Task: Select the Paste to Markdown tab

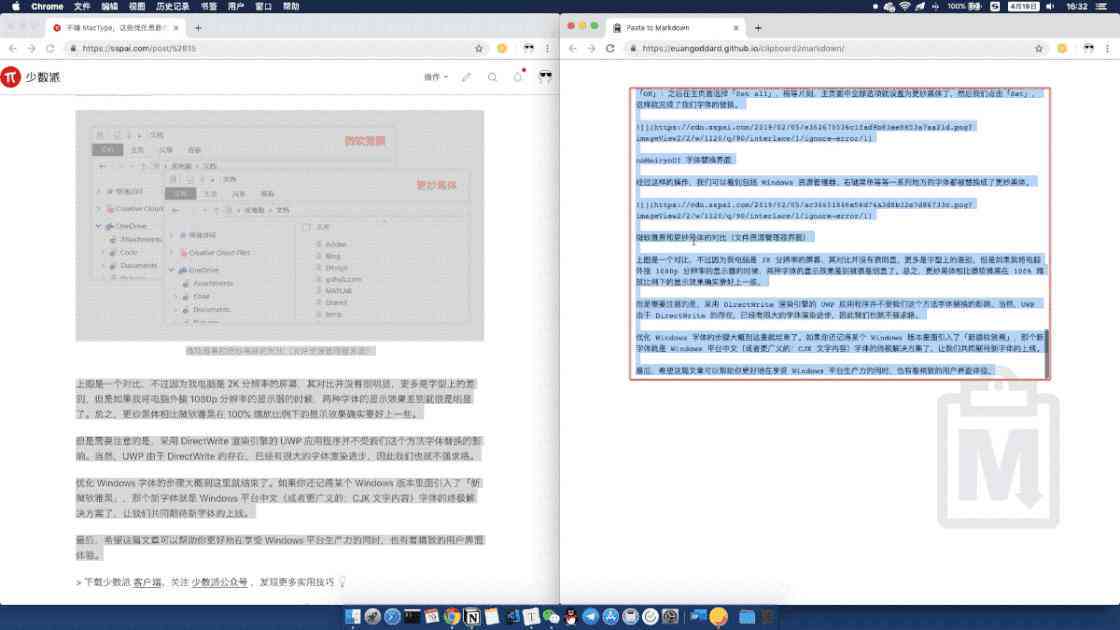Action: pyautogui.click(x=675, y=28)
